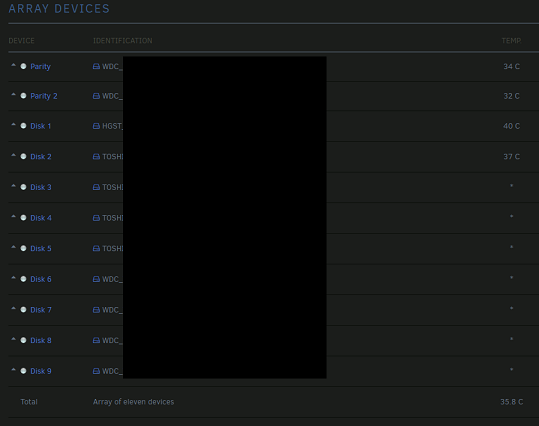Viewport: 539px width, 426px height.
Task: Click the drive icon in the Disk 8 row
Action: coord(96,340)
